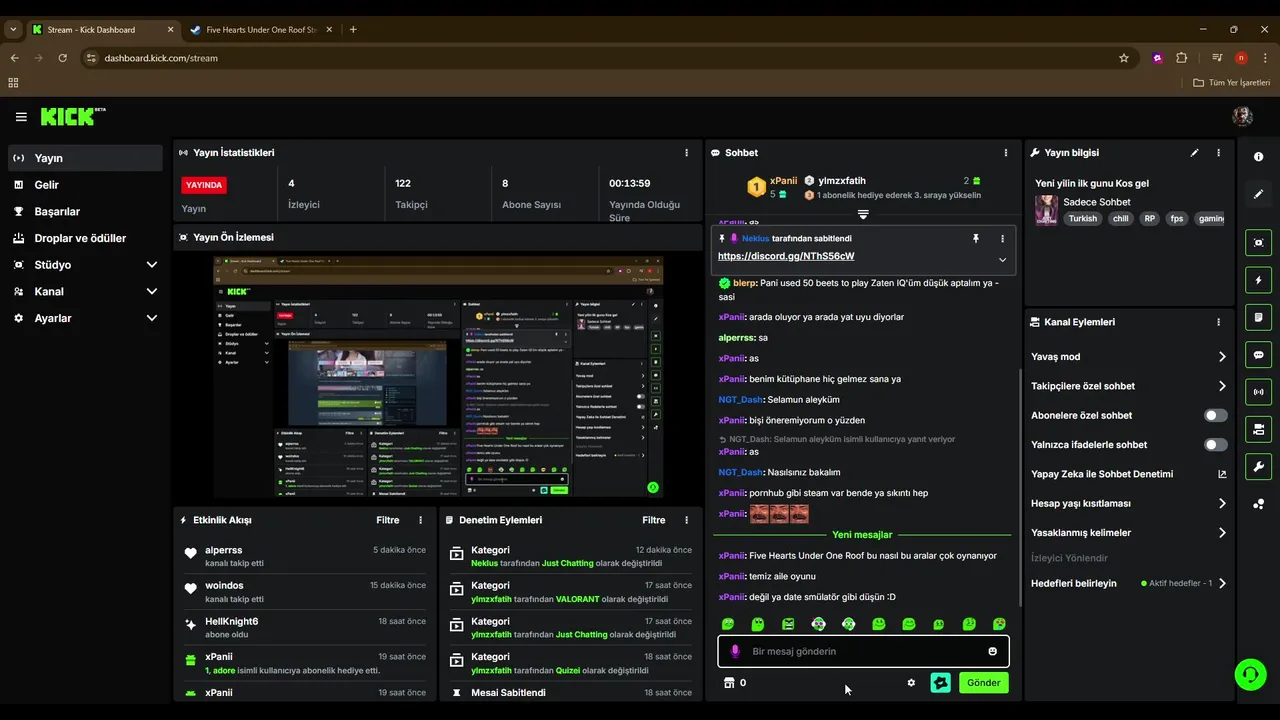Open Kanal Eylemleri three-dot menu
This screenshot has width=1280, height=720.
pos(1218,322)
